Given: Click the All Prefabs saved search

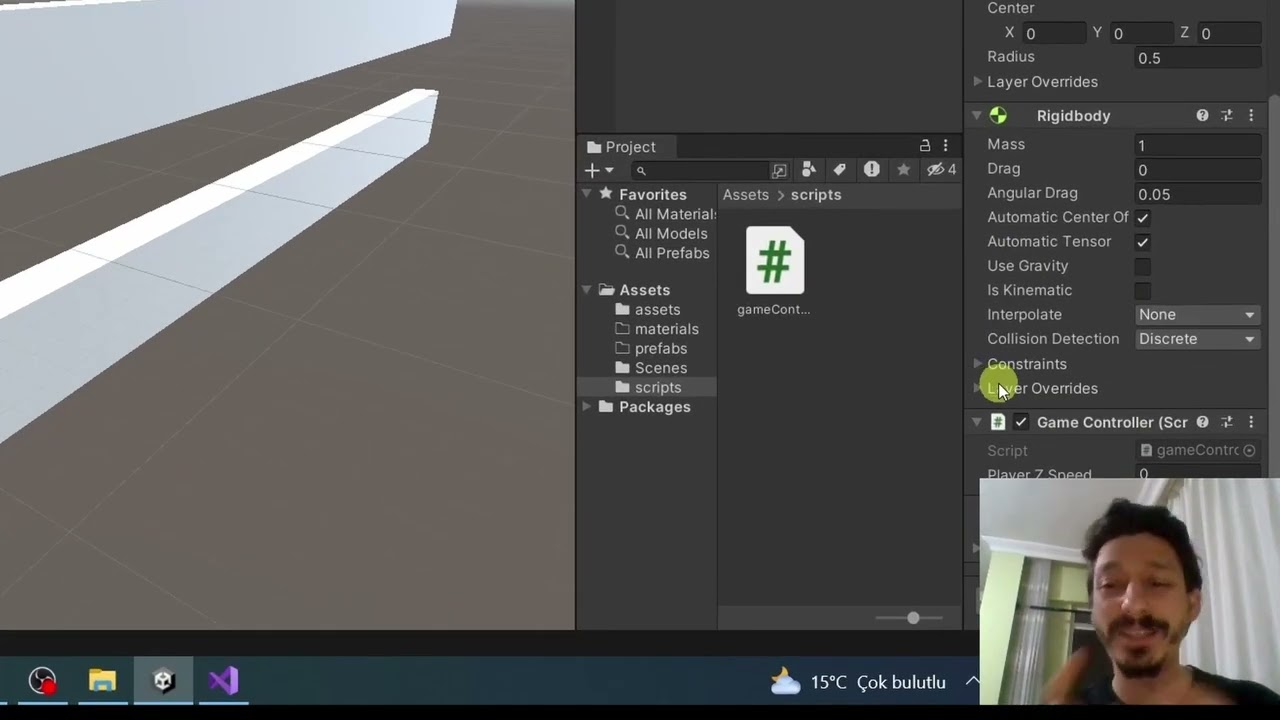Looking at the screenshot, I should click(x=672, y=253).
